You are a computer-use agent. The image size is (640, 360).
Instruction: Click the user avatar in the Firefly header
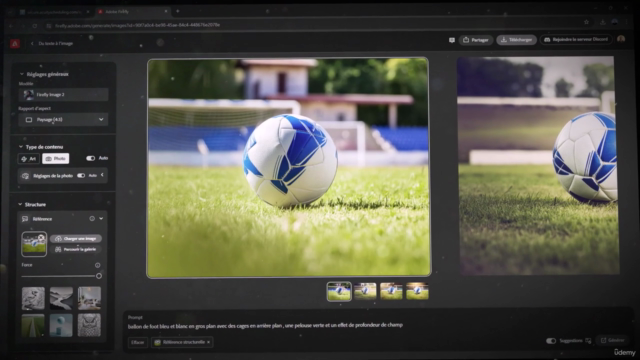(x=621, y=39)
